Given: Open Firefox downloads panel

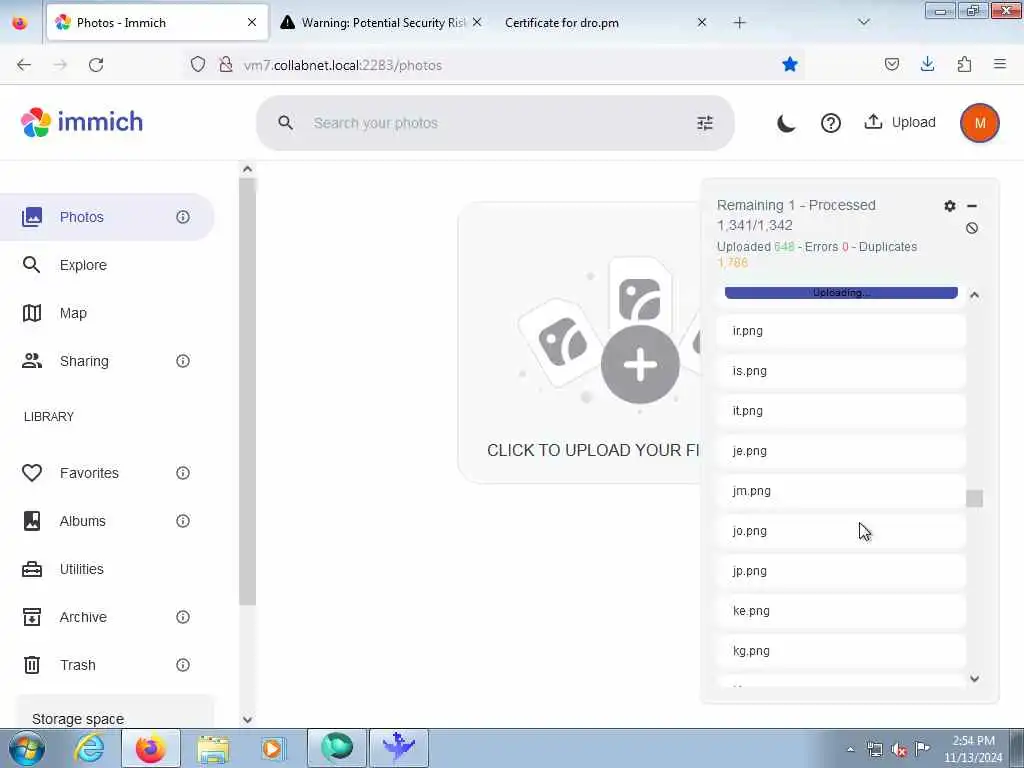Looking at the screenshot, I should pos(927,64).
